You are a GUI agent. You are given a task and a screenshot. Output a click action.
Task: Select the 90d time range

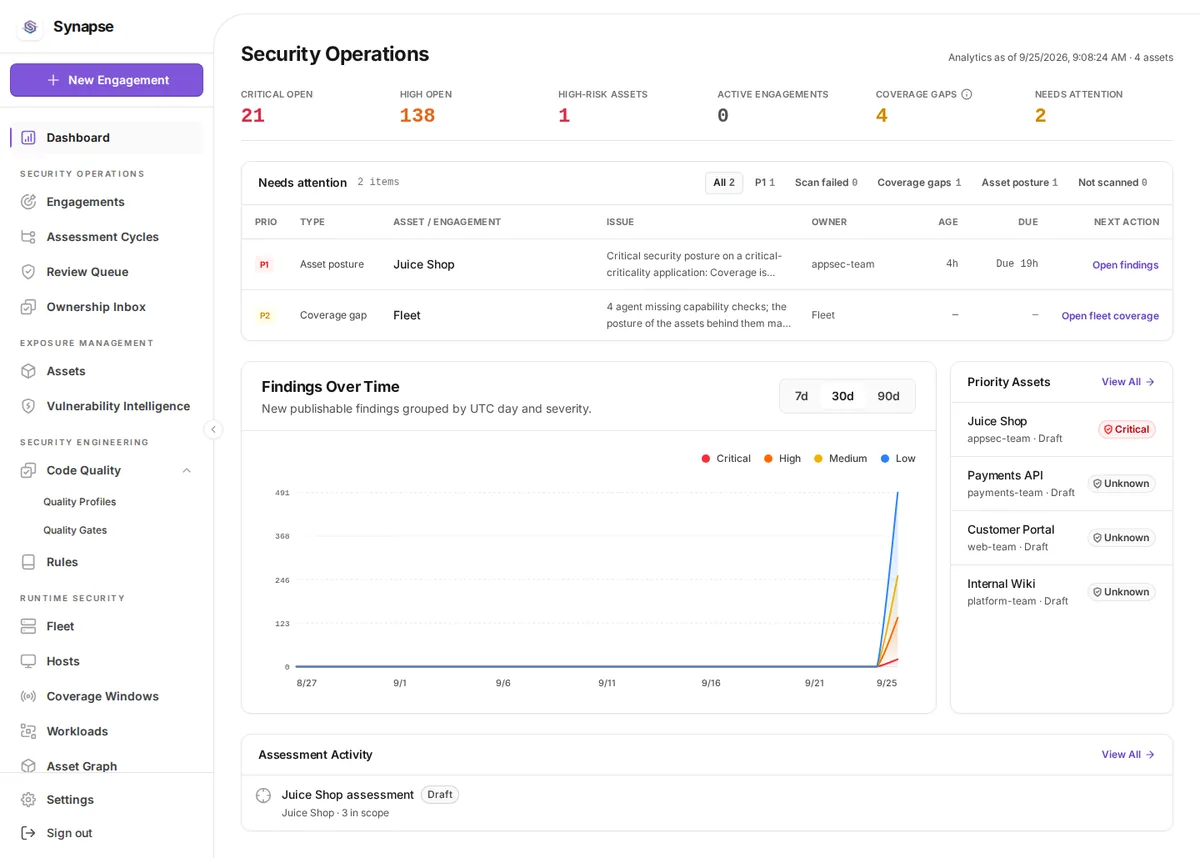[x=888, y=396]
